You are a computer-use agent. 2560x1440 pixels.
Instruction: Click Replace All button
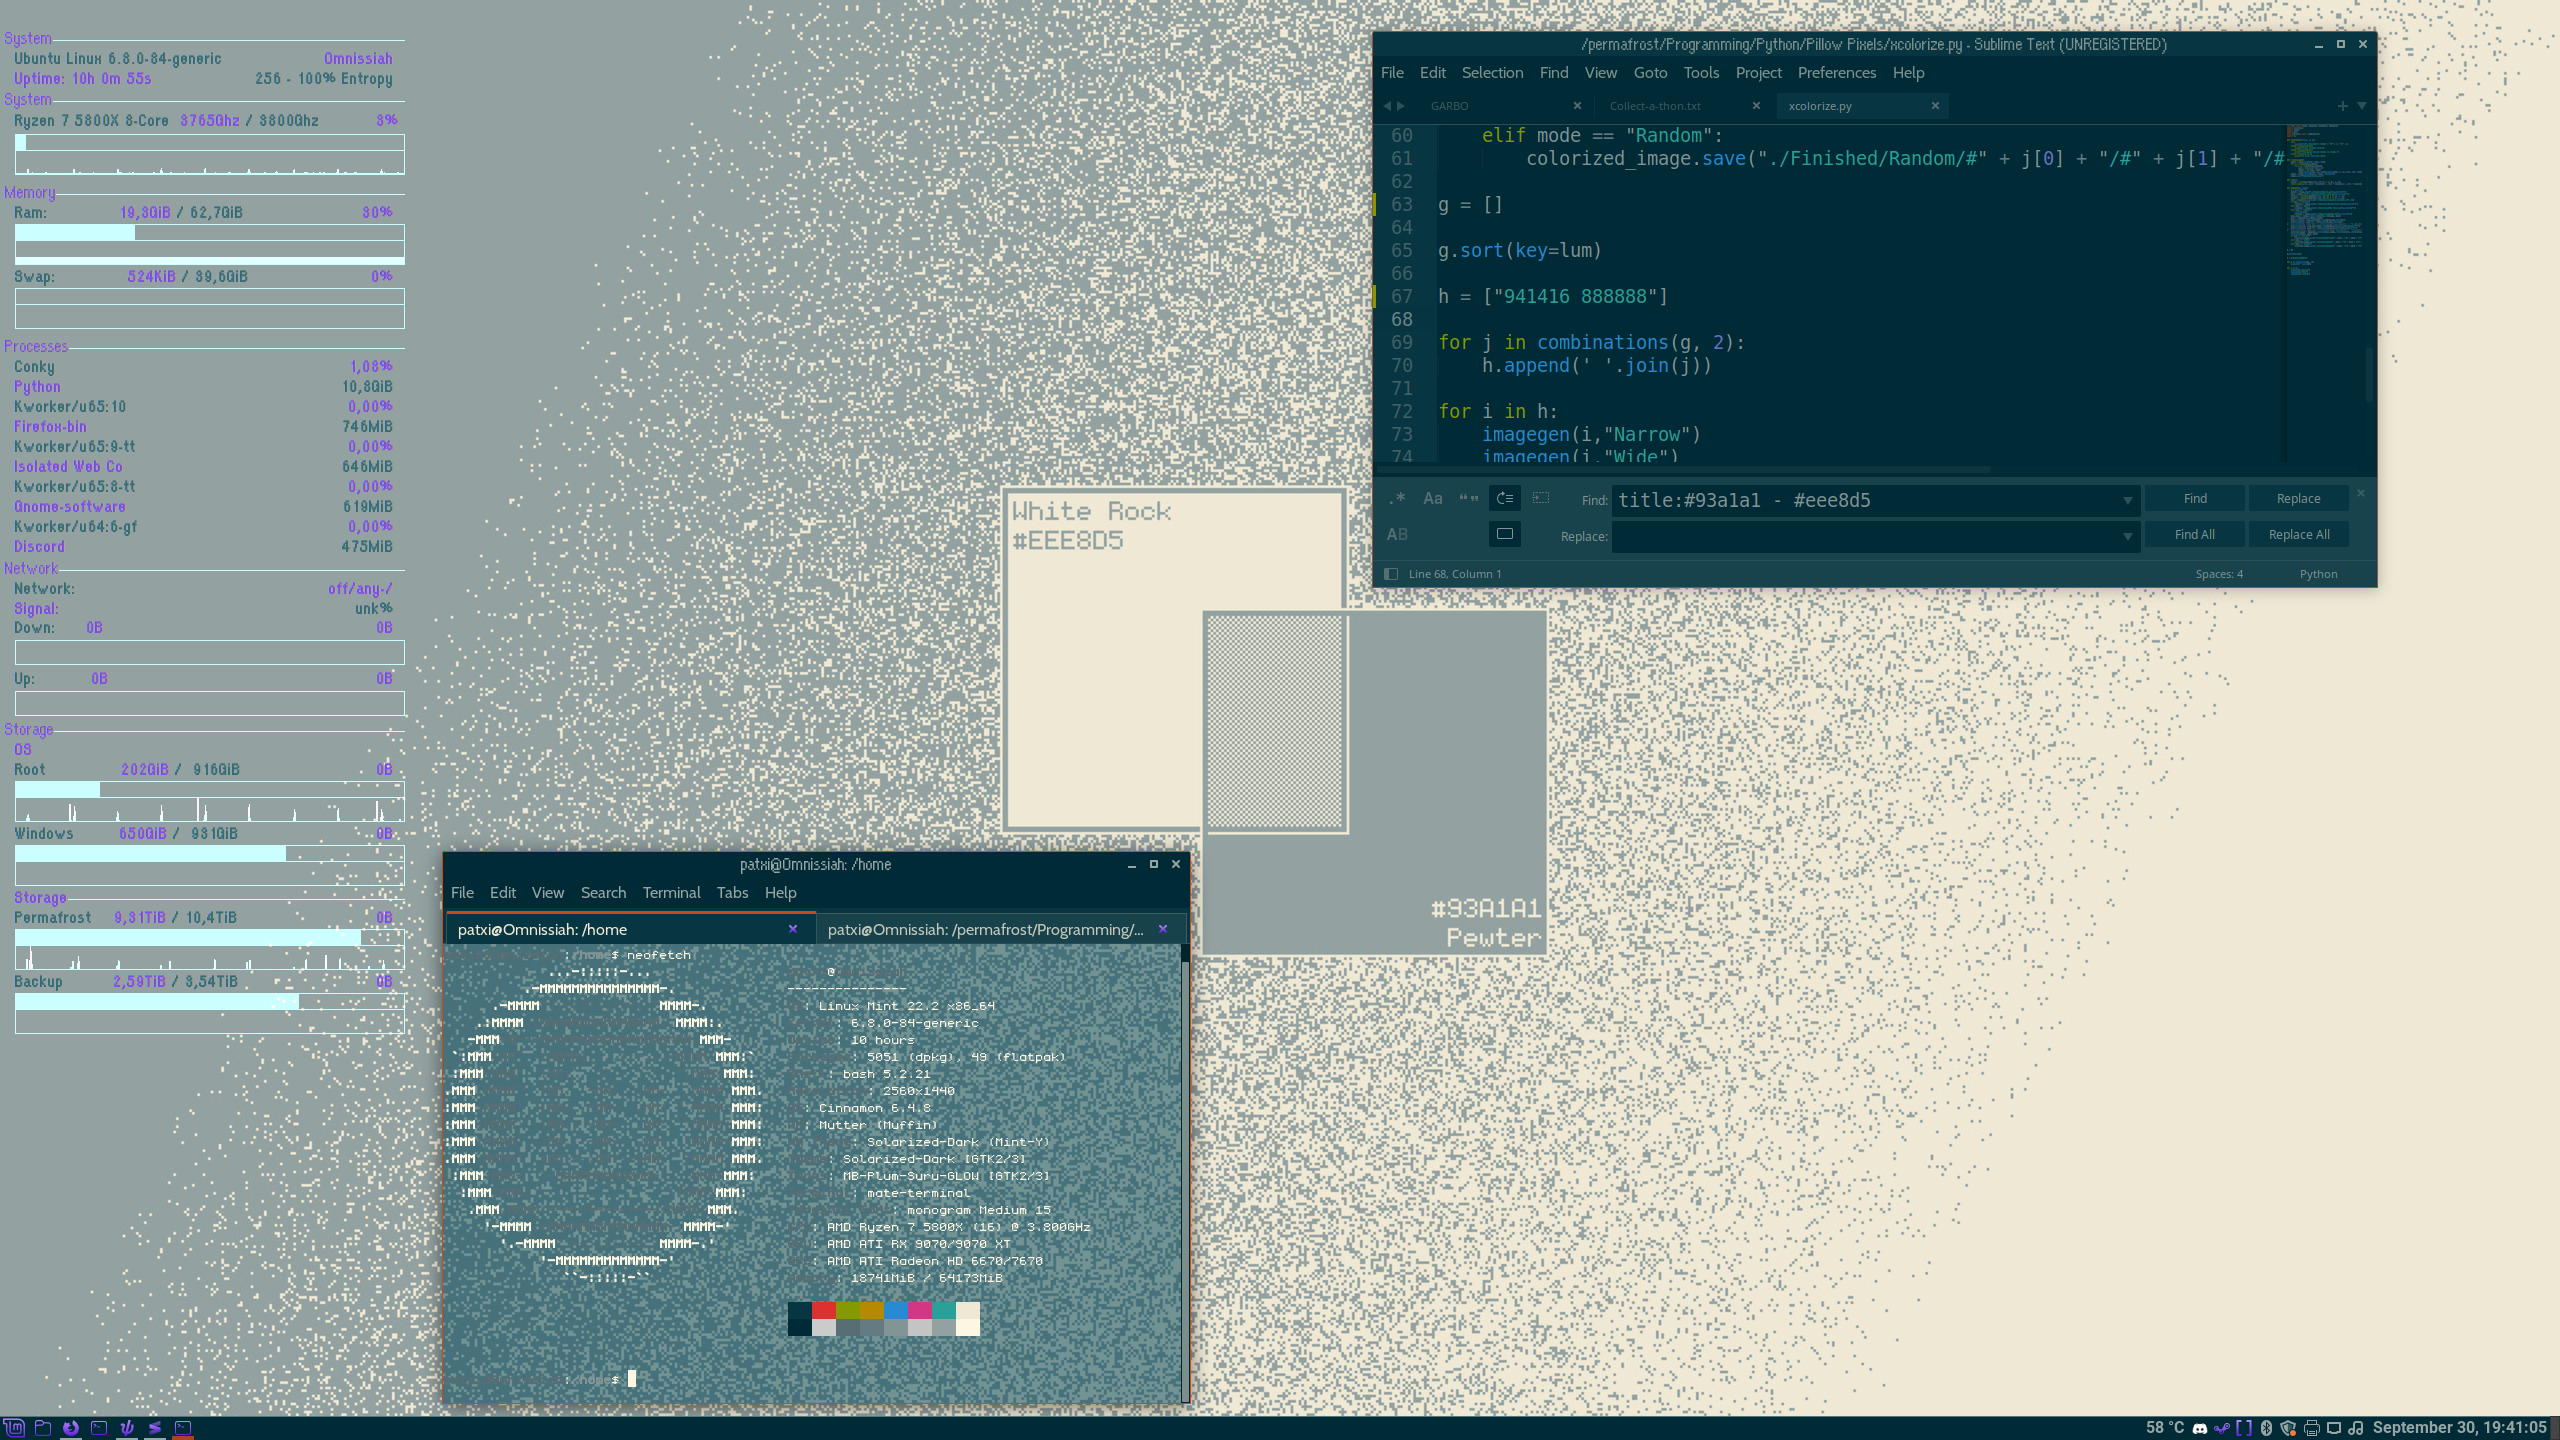click(x=2298, y=534)
